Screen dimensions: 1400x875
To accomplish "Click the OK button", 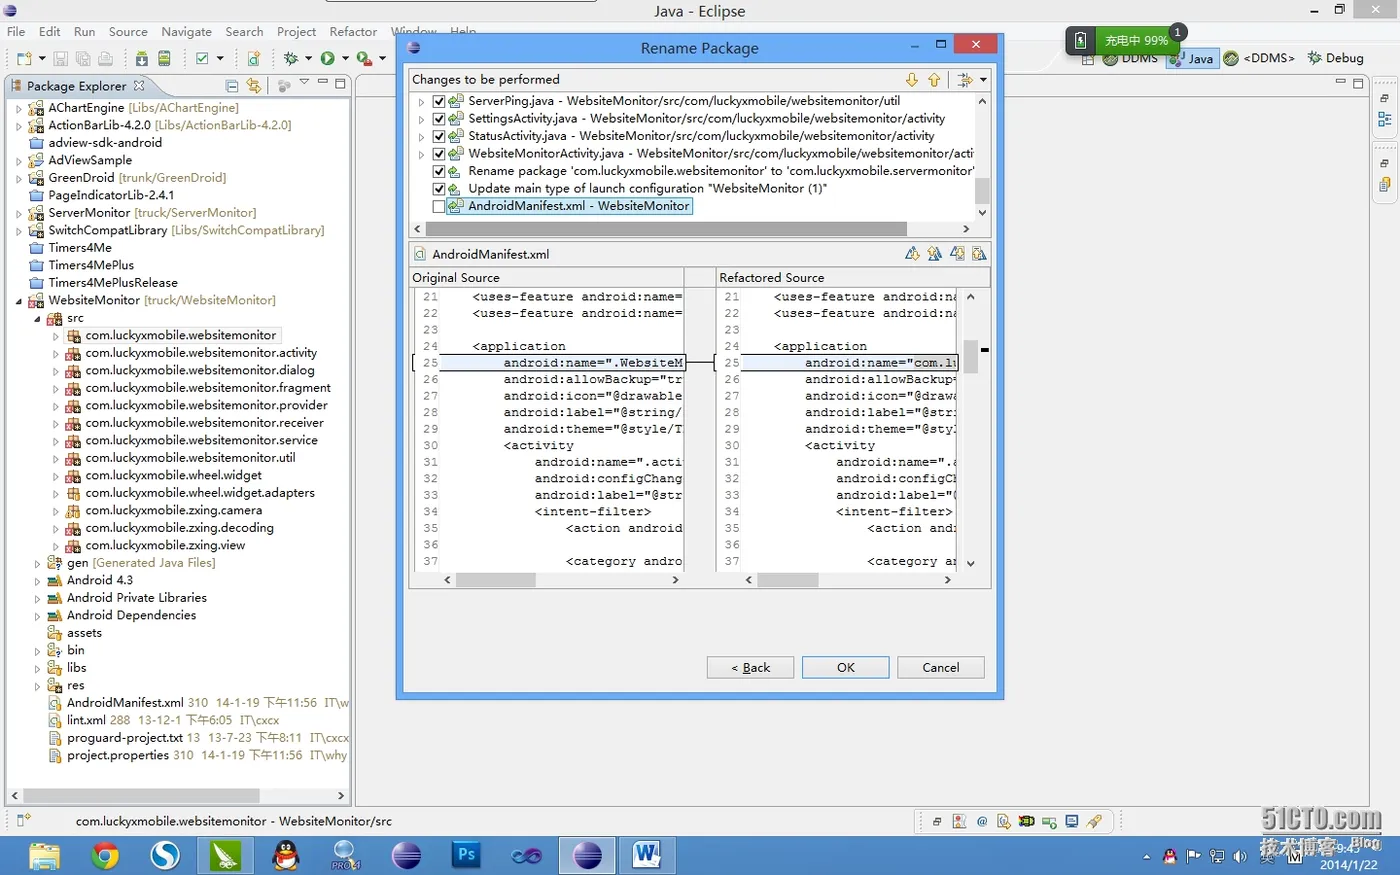I will click(846, 667).
